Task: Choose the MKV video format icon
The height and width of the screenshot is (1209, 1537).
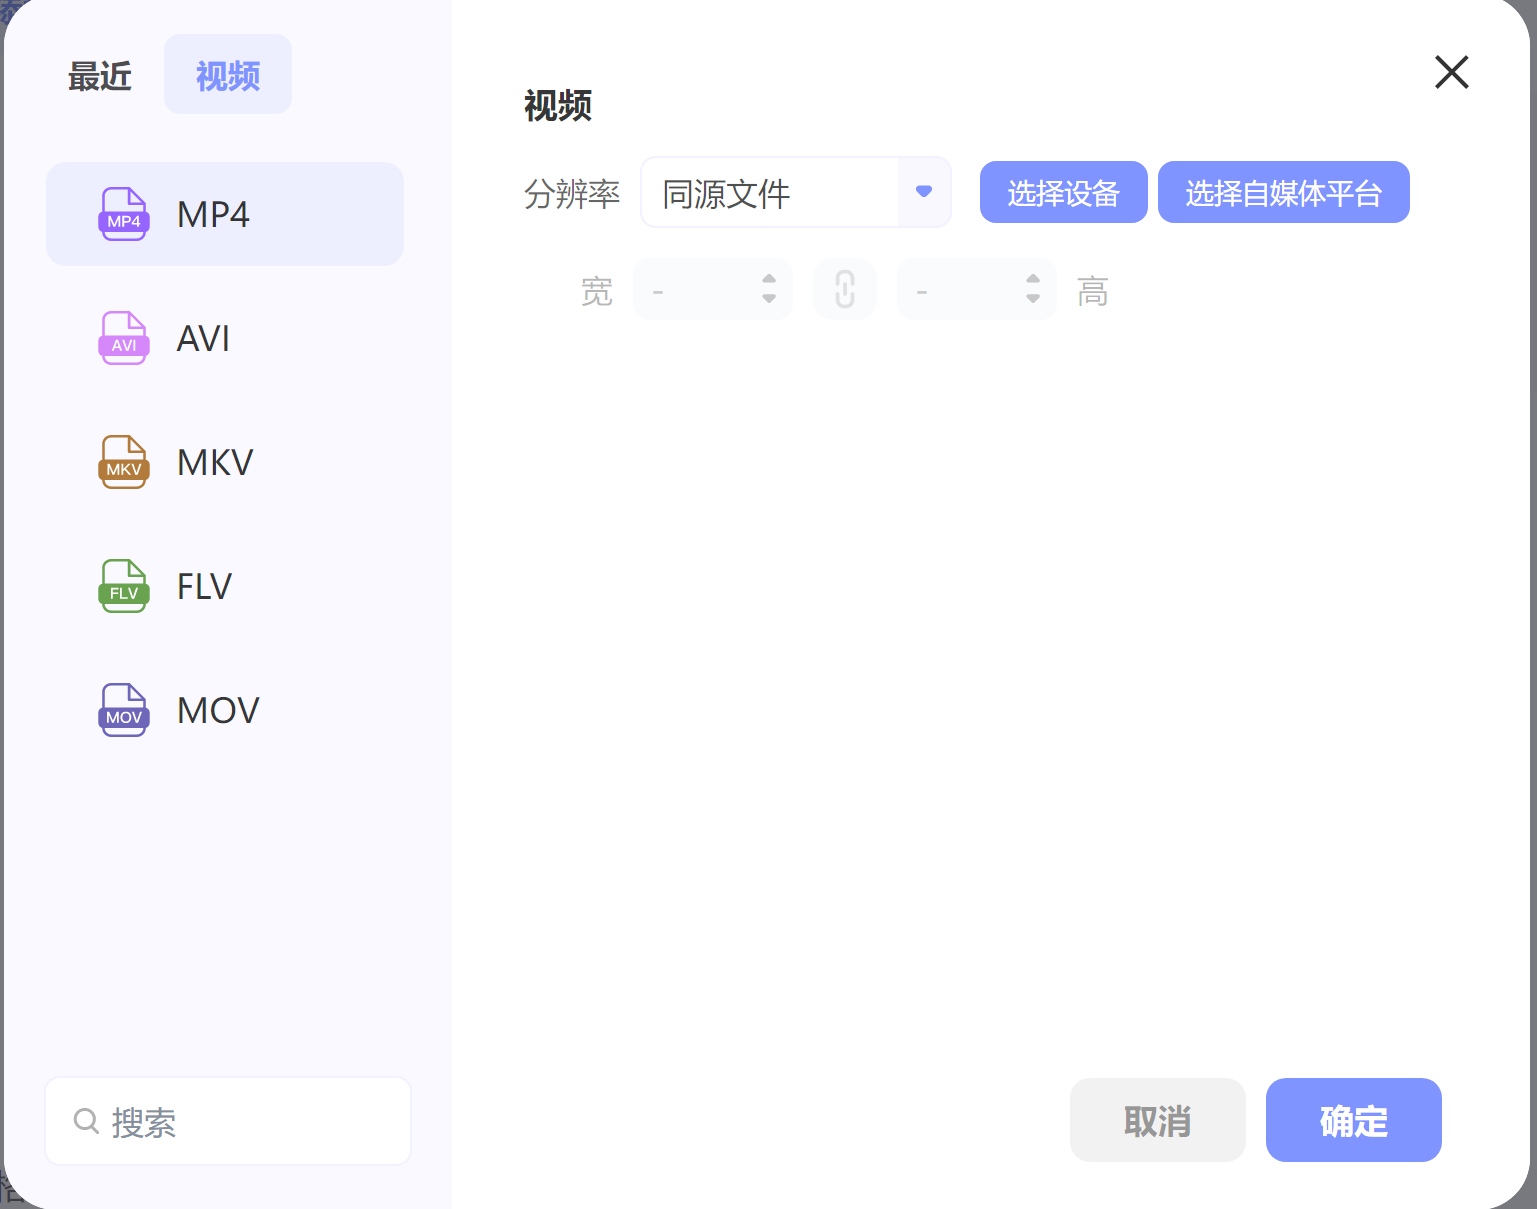Action: pos(123,462)
